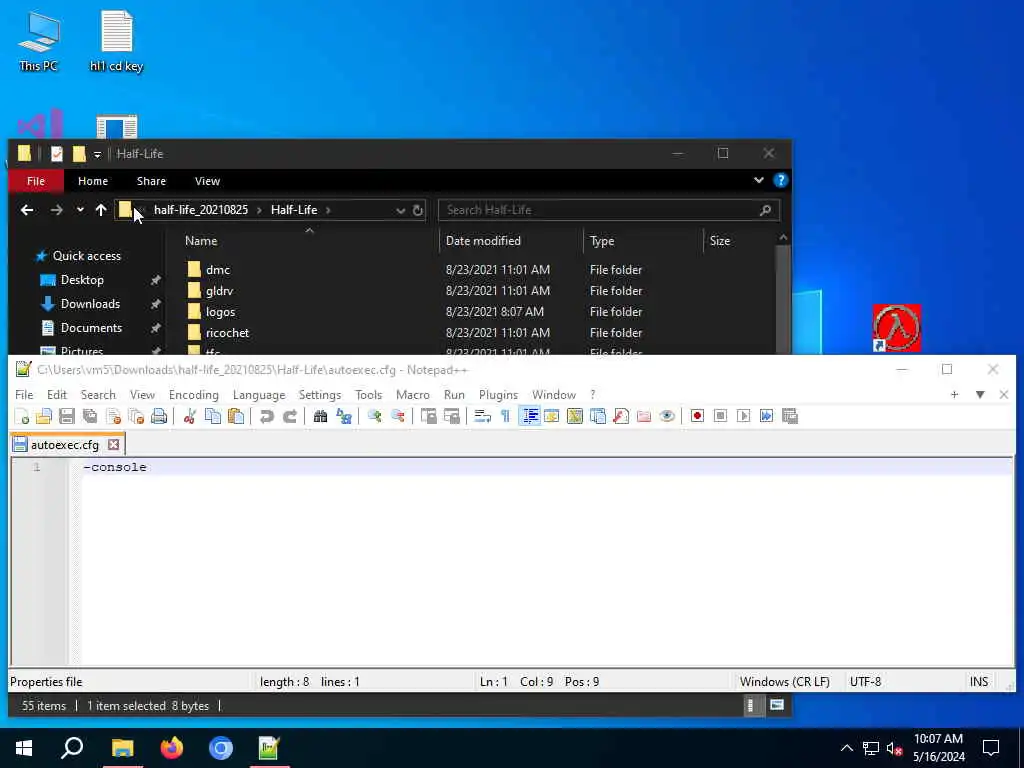Click the Open file icon in Notepad++
This screenshot has width=1024, height=768.
[x=44, y=416]
